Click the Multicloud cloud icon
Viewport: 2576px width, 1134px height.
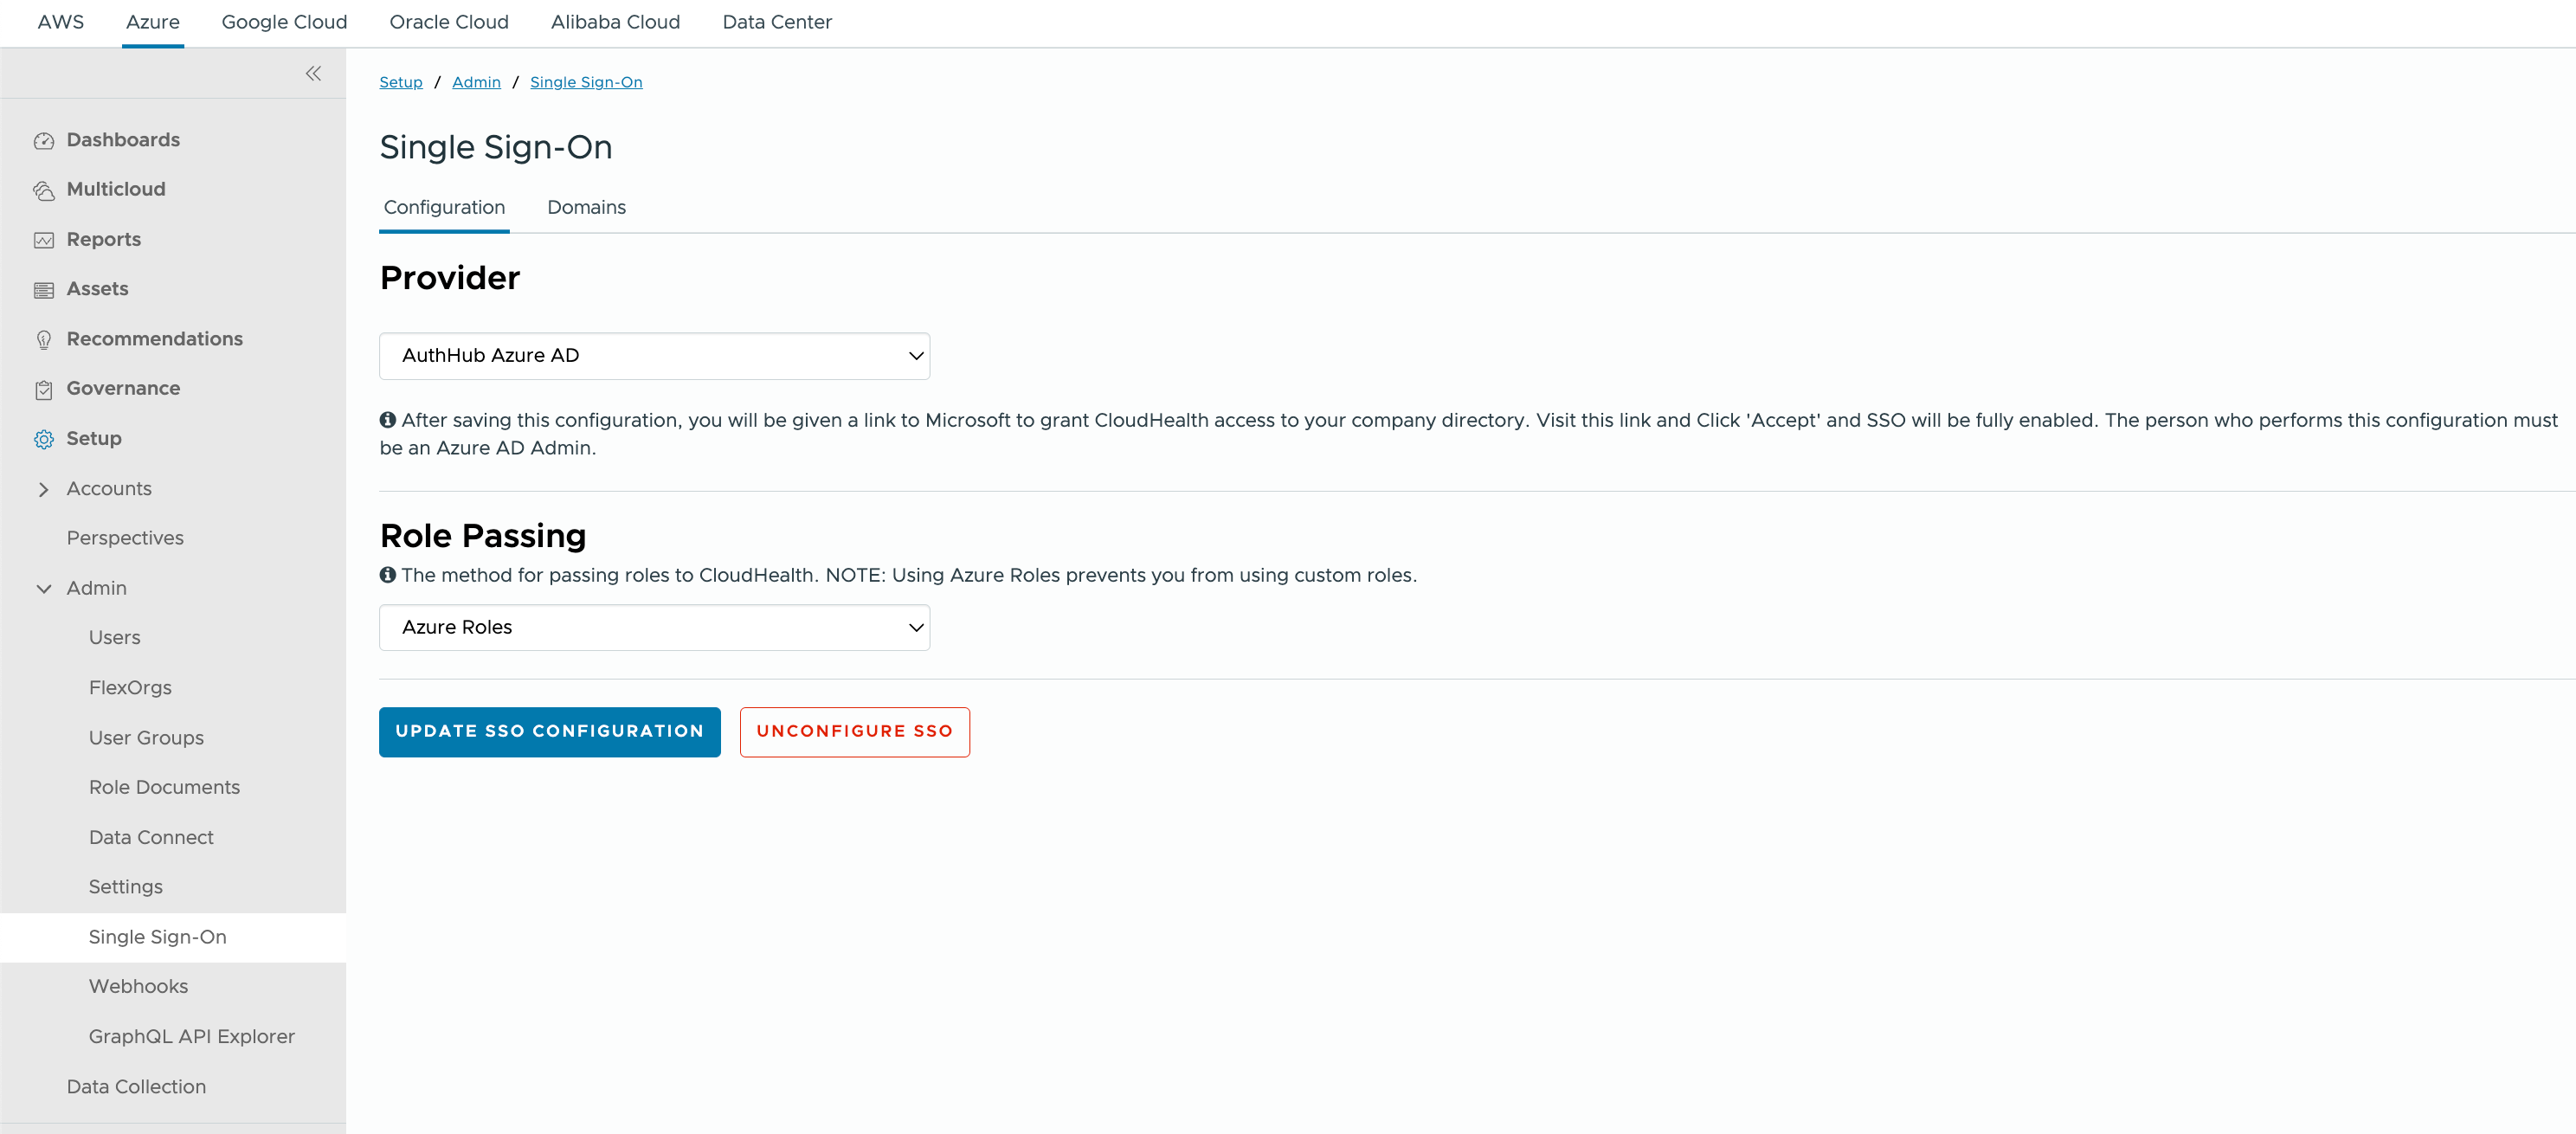(x=43, y=190)
